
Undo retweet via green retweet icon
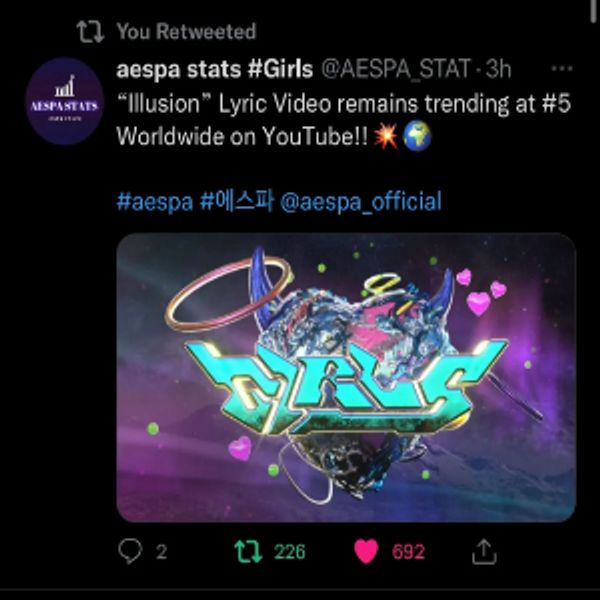248,551
